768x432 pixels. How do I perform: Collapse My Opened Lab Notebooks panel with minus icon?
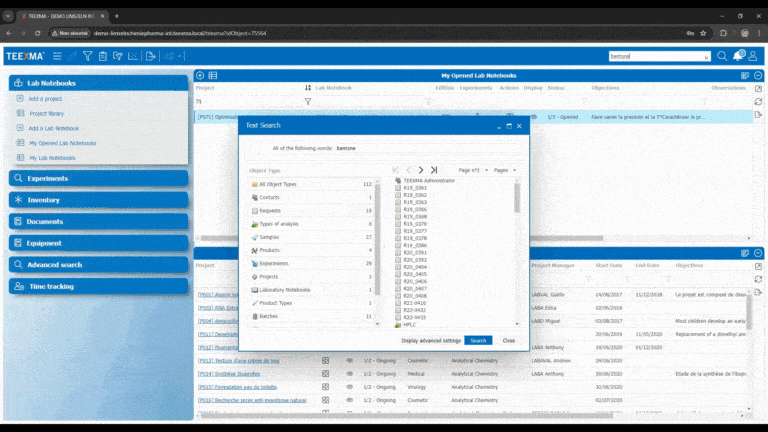coord(758,75)
